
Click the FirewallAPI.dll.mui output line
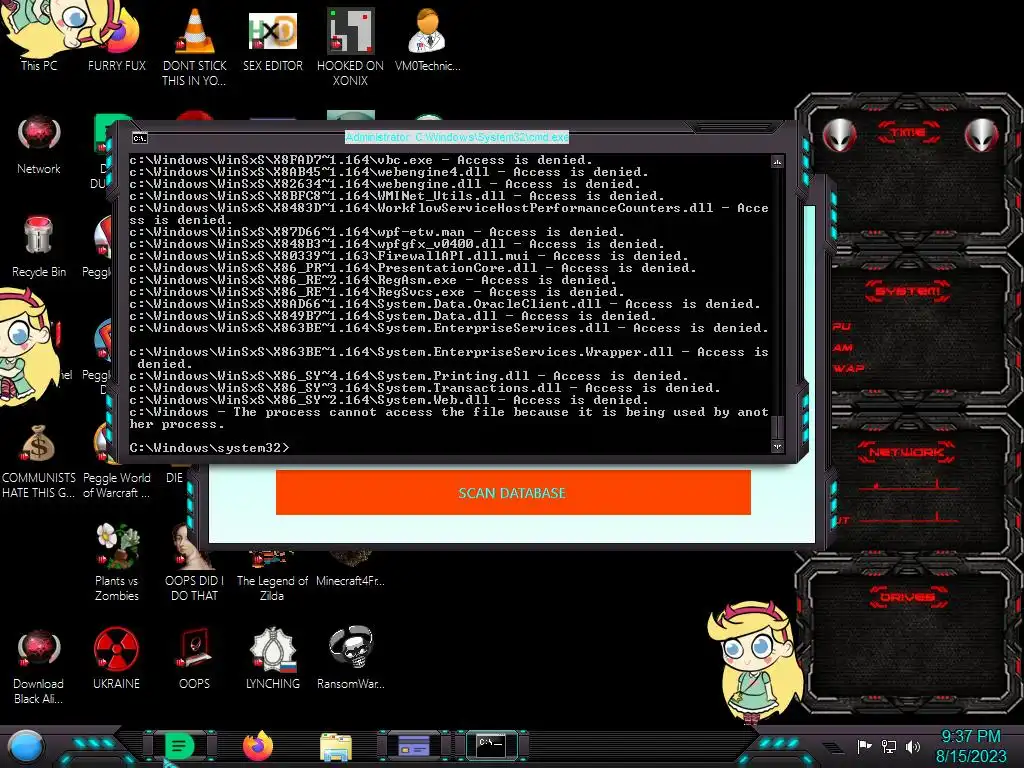pos(409,256)
